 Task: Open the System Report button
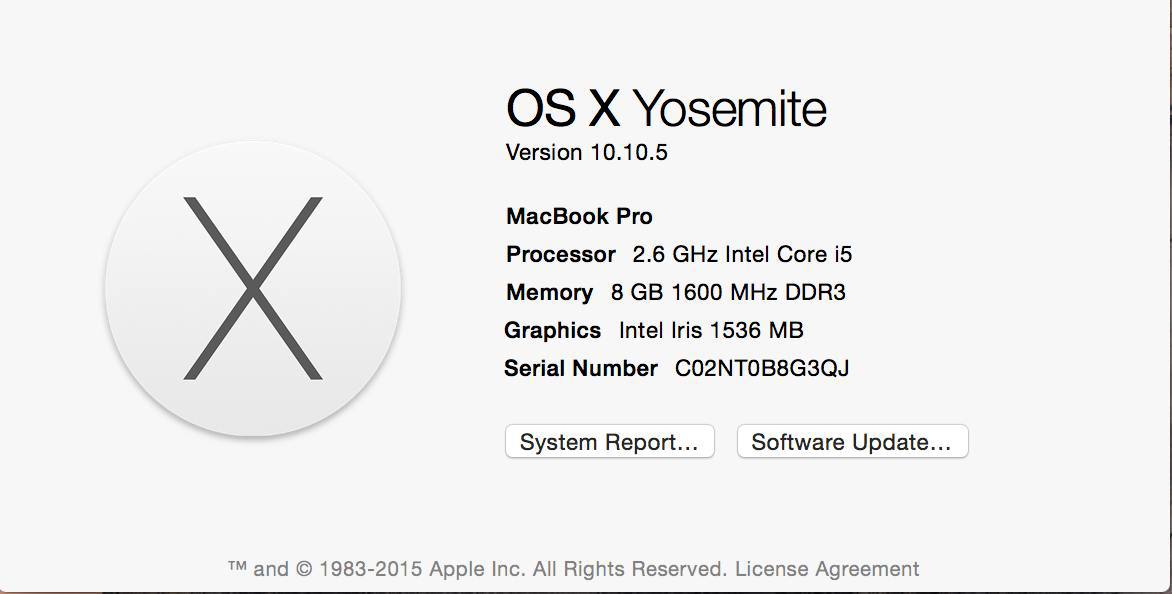click(610, 442)
